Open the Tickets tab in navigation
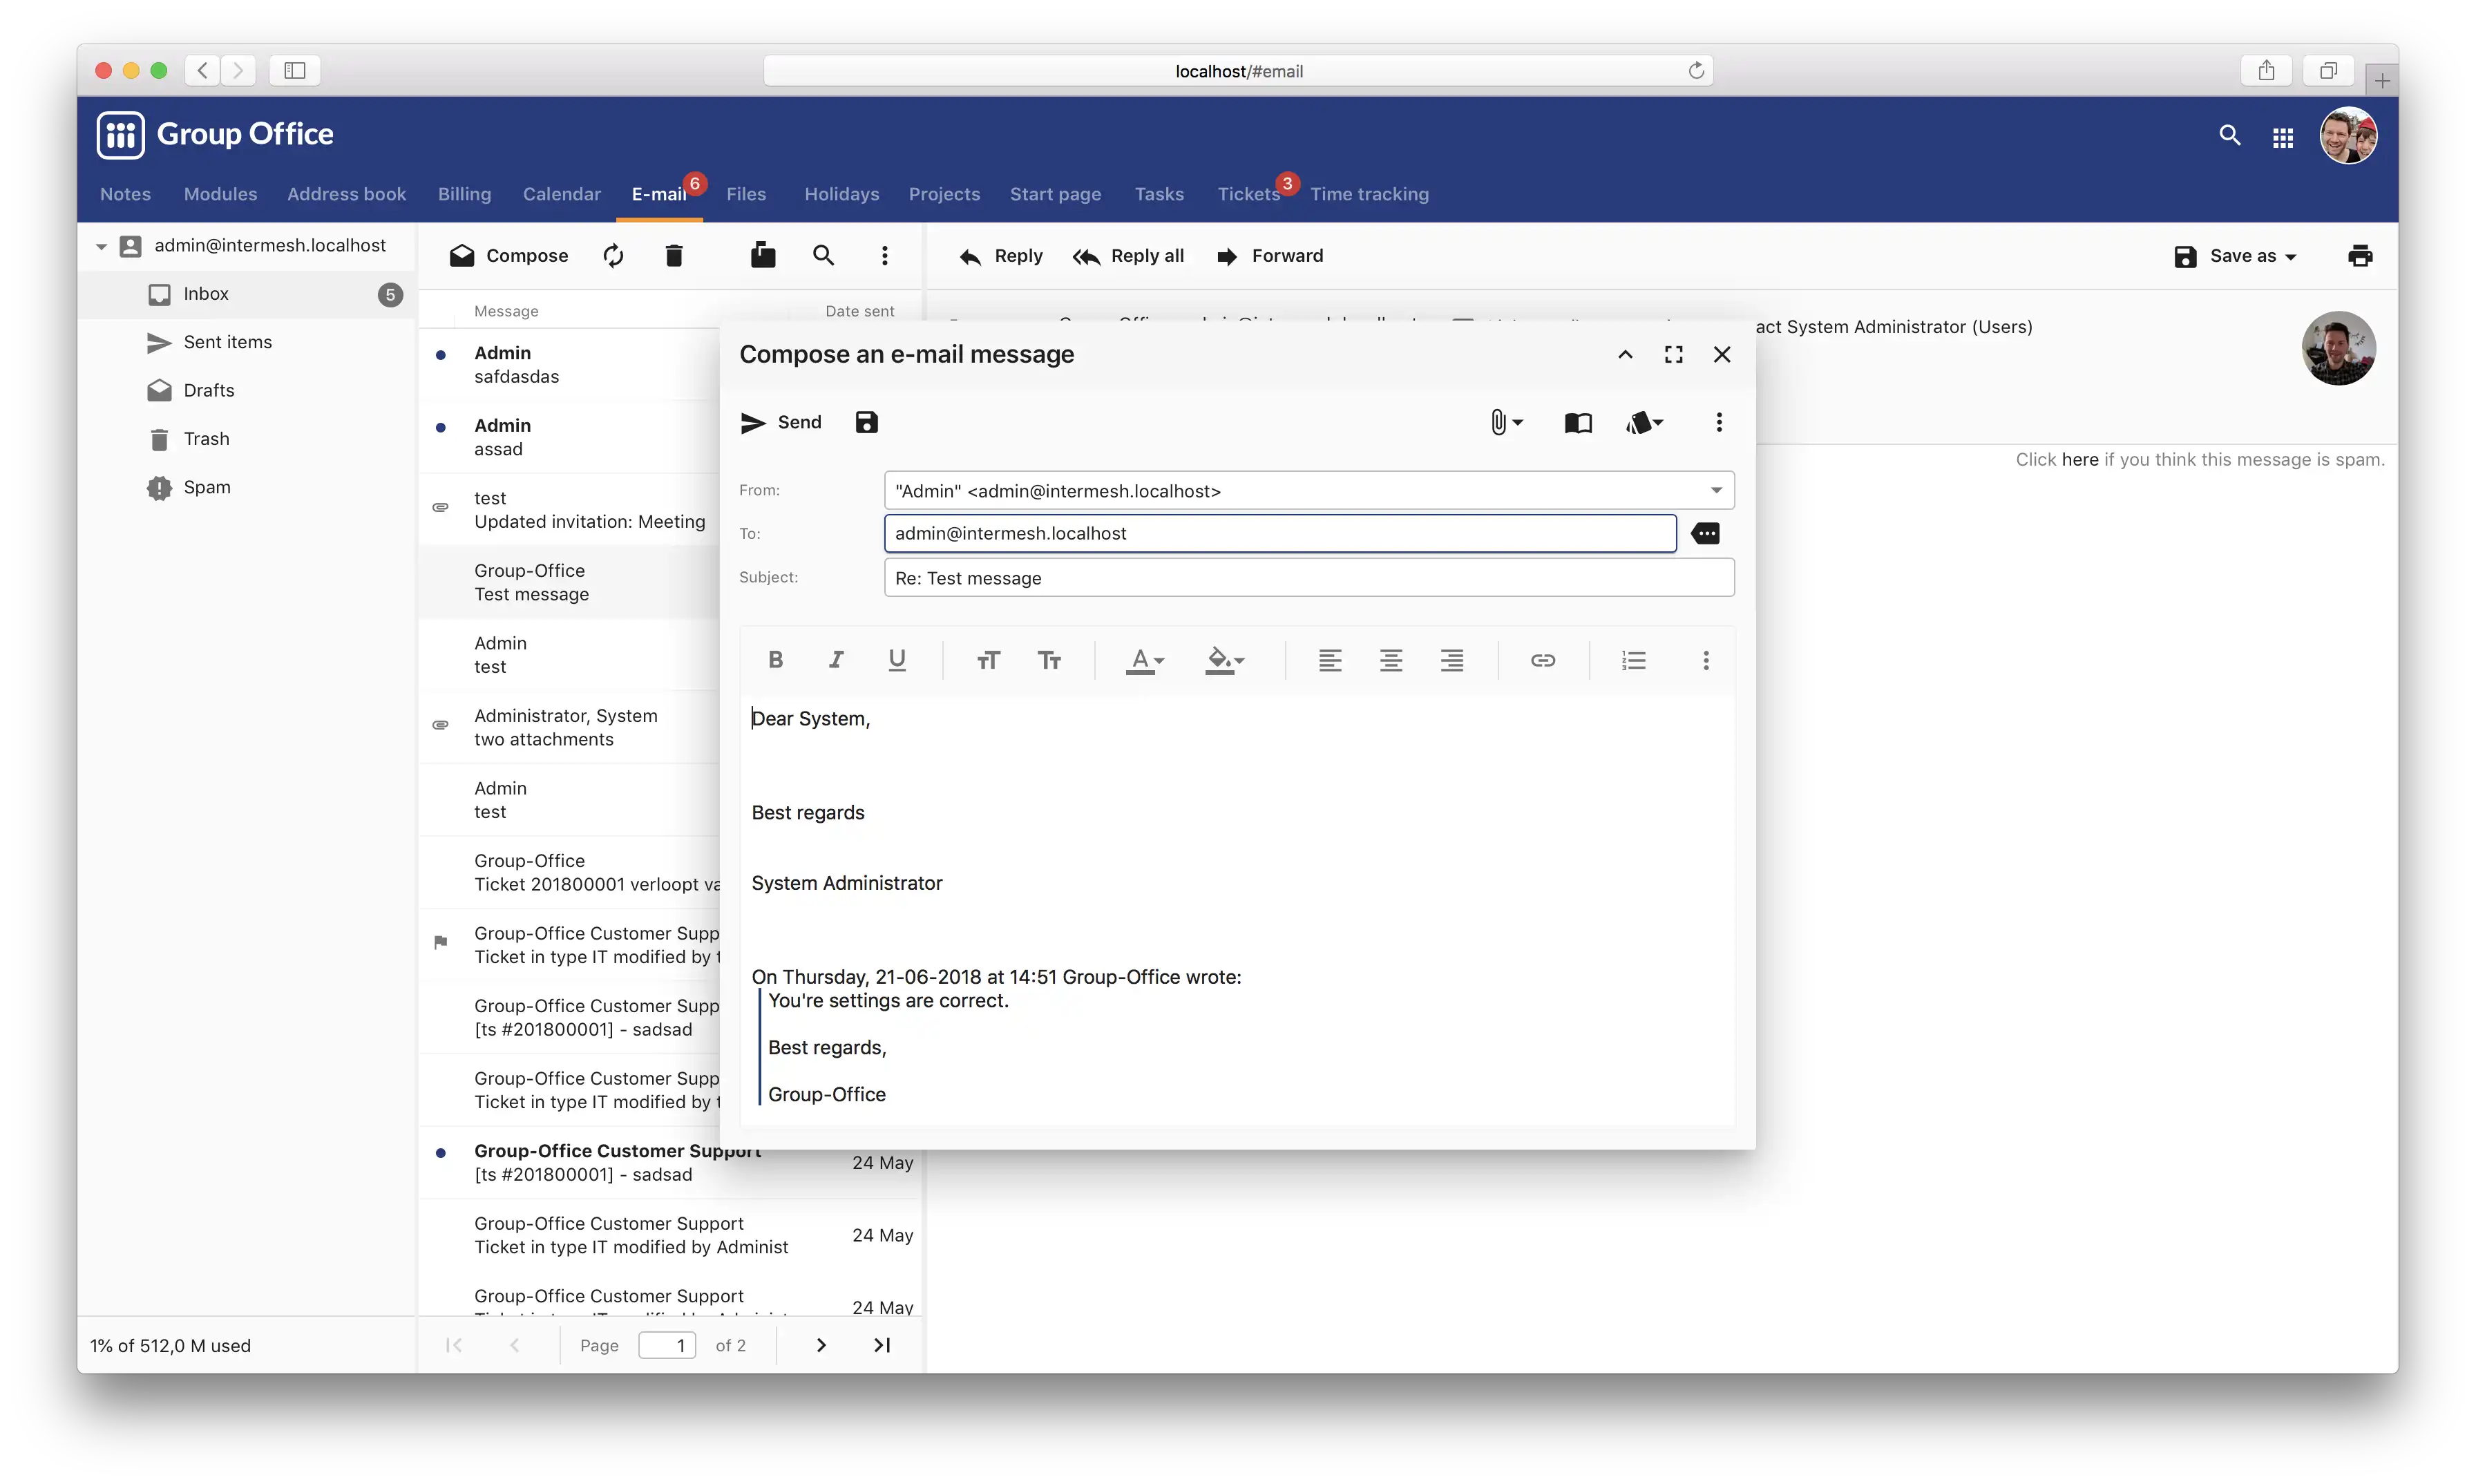2476x1484 pixels. pos(1247,193)
